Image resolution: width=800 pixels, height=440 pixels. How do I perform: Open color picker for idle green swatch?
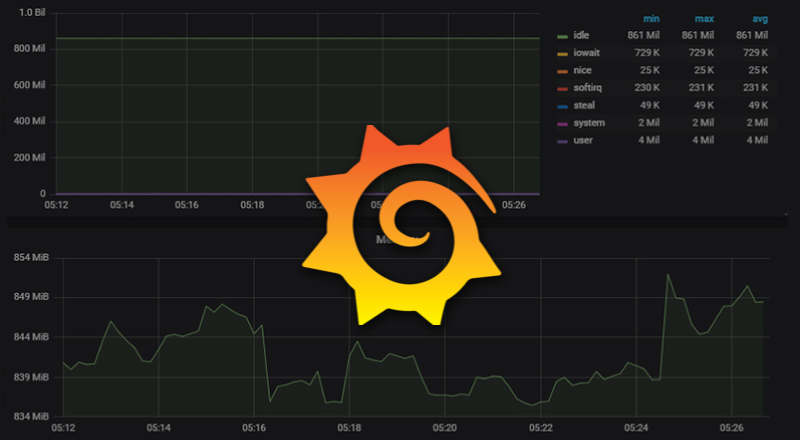(563, 36)
